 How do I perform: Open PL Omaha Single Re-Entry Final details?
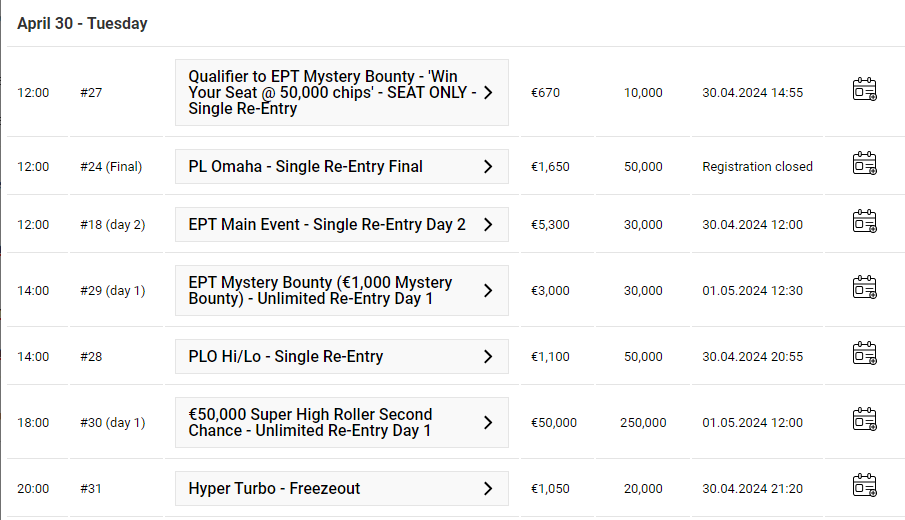[342, 166]
